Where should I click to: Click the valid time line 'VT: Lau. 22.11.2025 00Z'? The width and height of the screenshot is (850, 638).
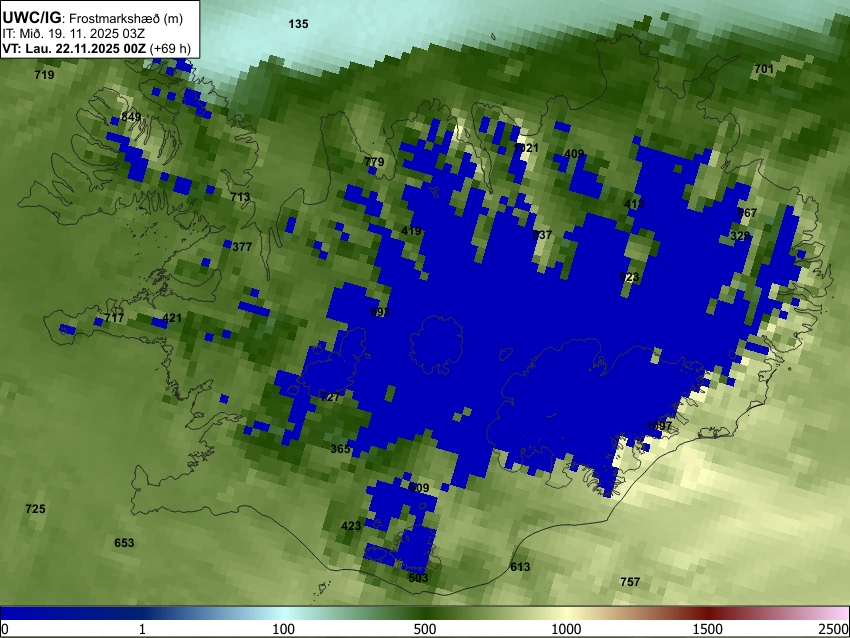74,48
